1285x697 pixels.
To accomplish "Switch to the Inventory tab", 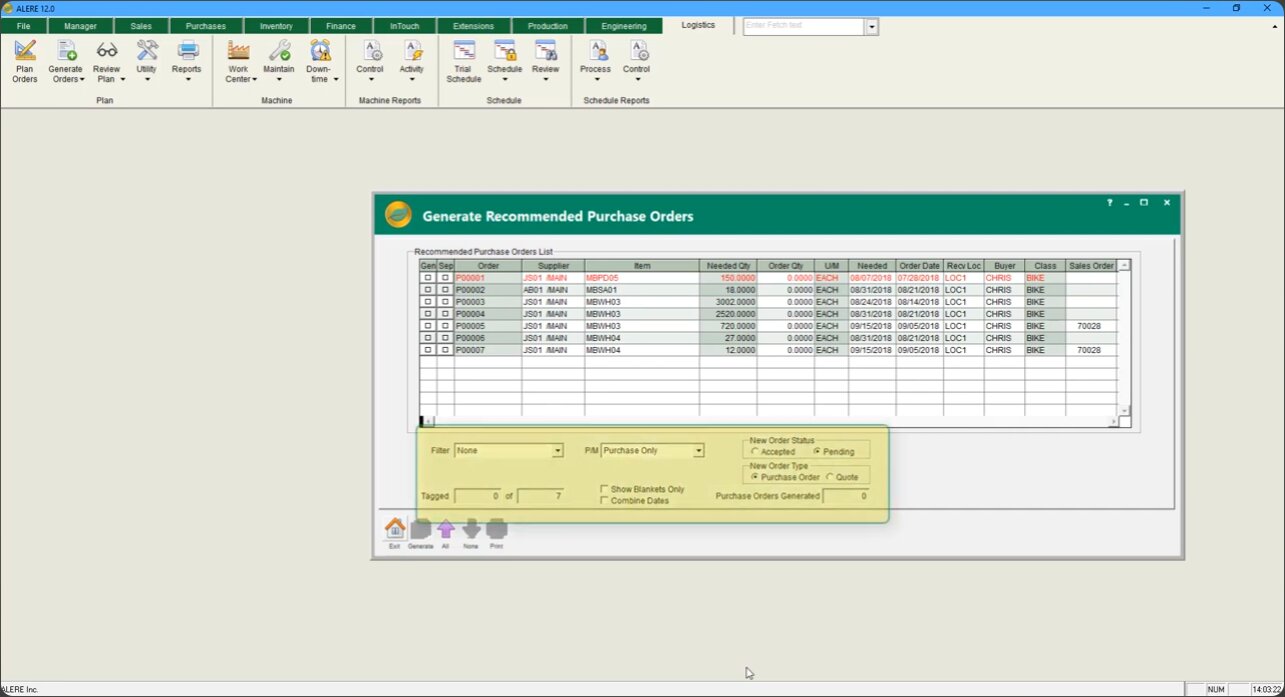I will point(276,26).
